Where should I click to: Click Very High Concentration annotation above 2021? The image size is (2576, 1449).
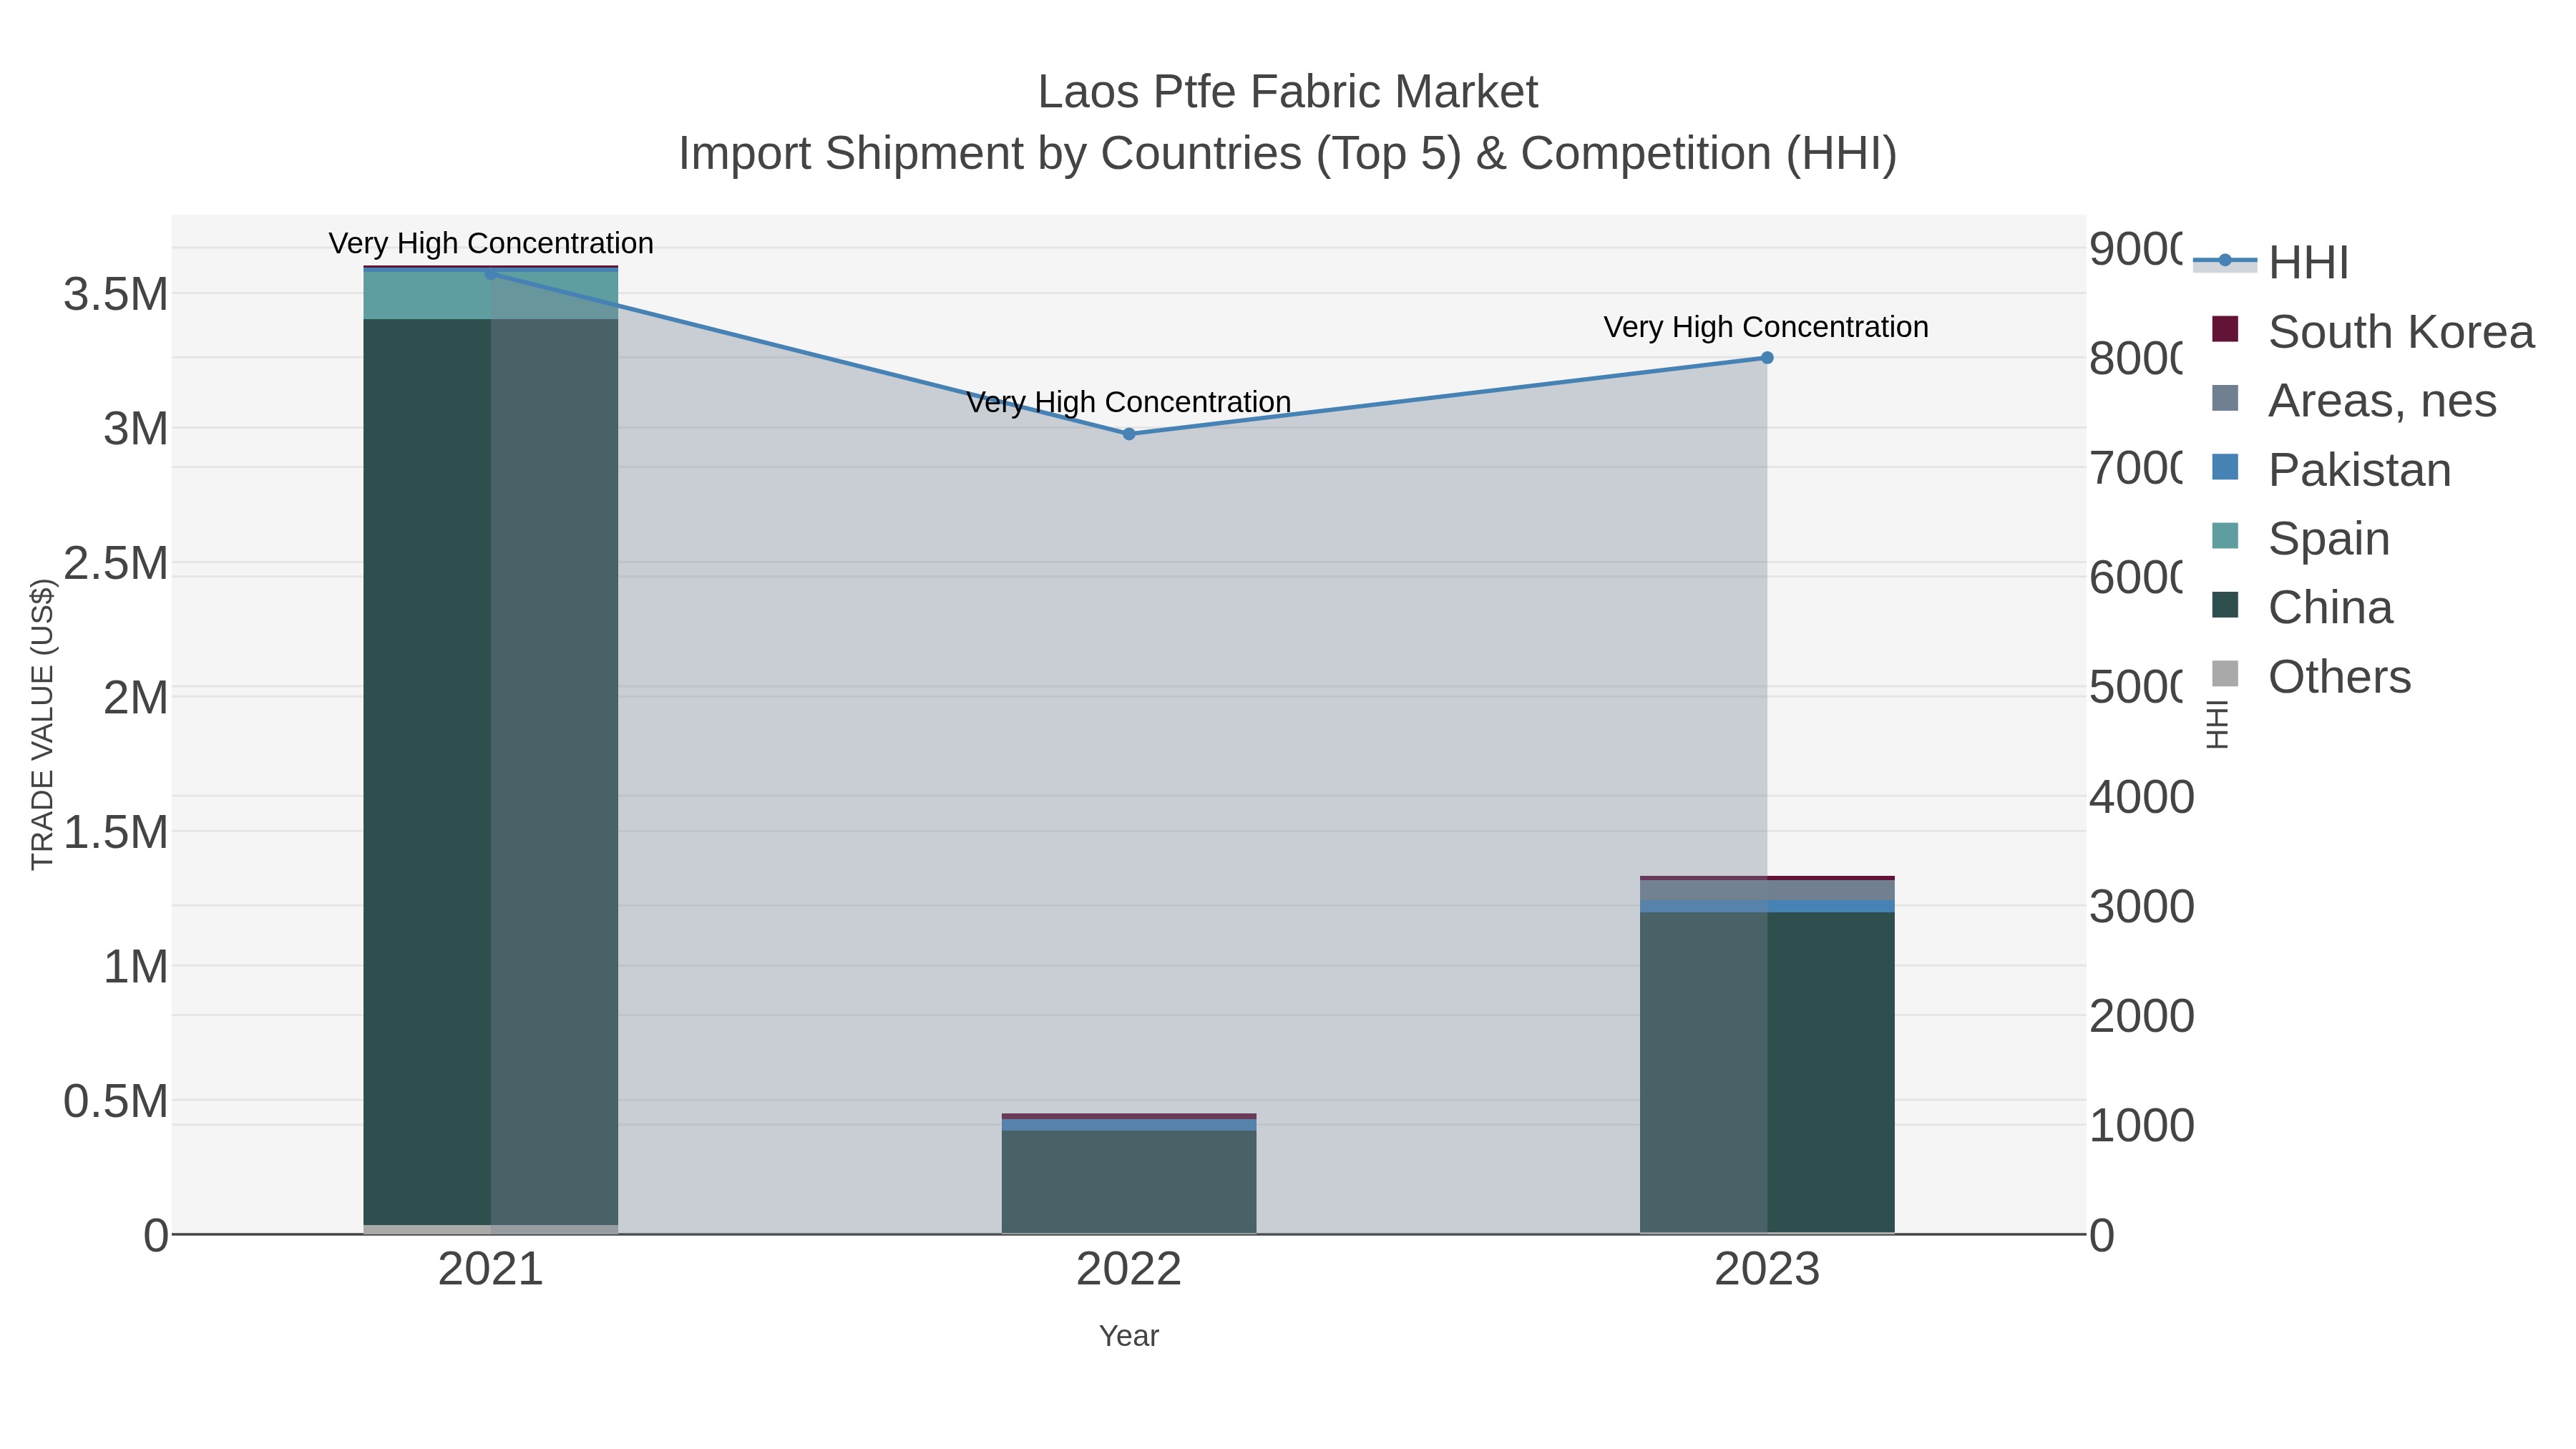point(491,243)
